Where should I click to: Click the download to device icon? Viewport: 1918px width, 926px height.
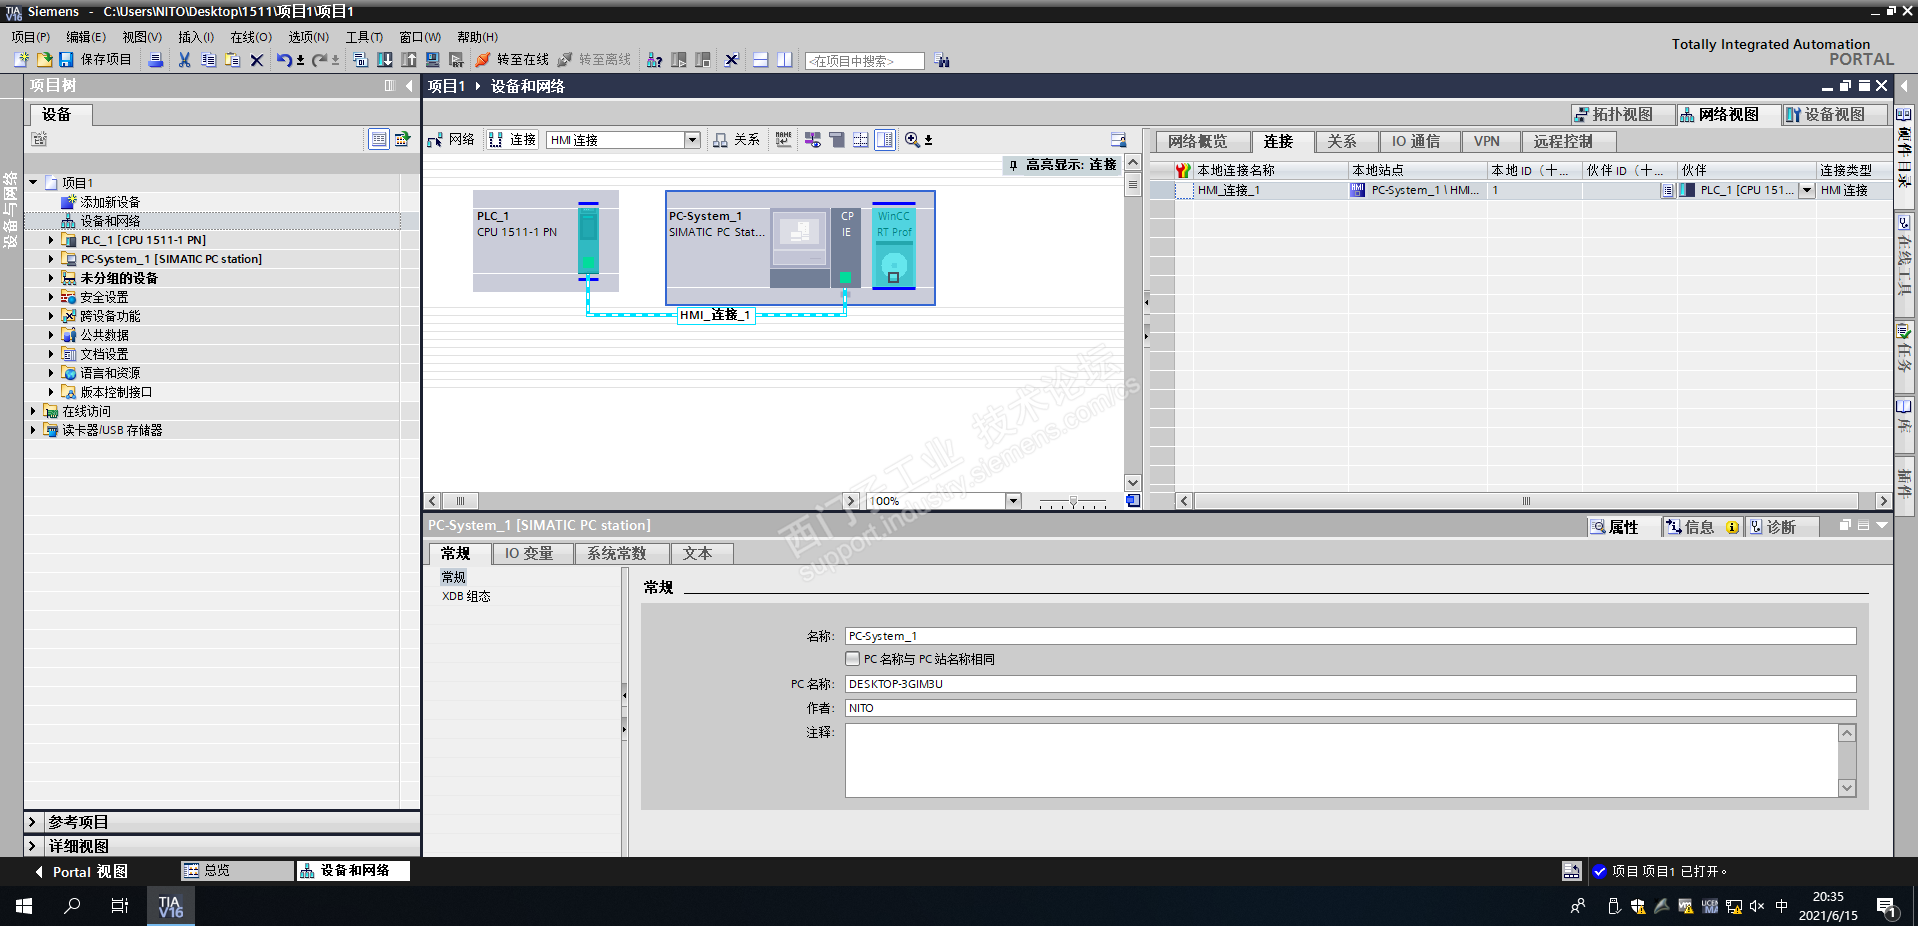pos(385,60)
